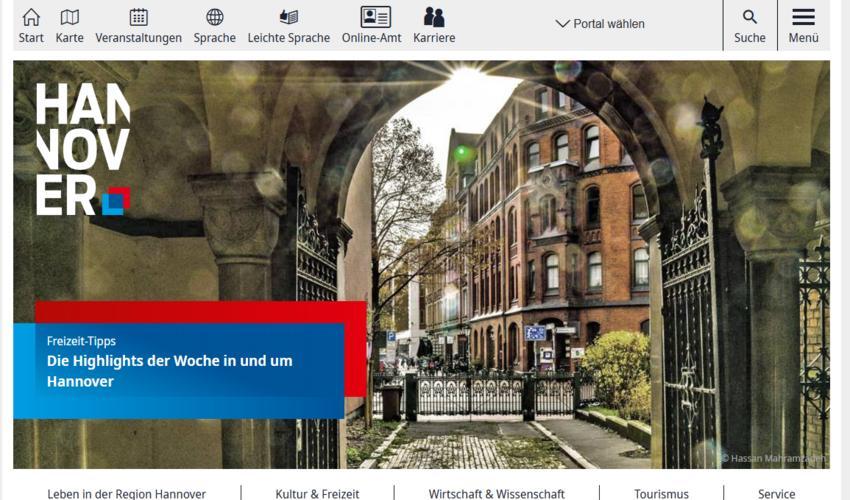Open the Karriere people icon
Image resolution: width=850 pixels, height=500 pixels.
pyautogui.click(x=434, y=17)
